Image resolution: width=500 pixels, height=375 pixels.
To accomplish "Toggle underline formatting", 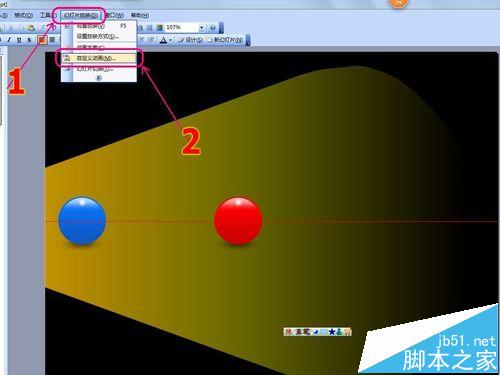I will coord(19,40).
